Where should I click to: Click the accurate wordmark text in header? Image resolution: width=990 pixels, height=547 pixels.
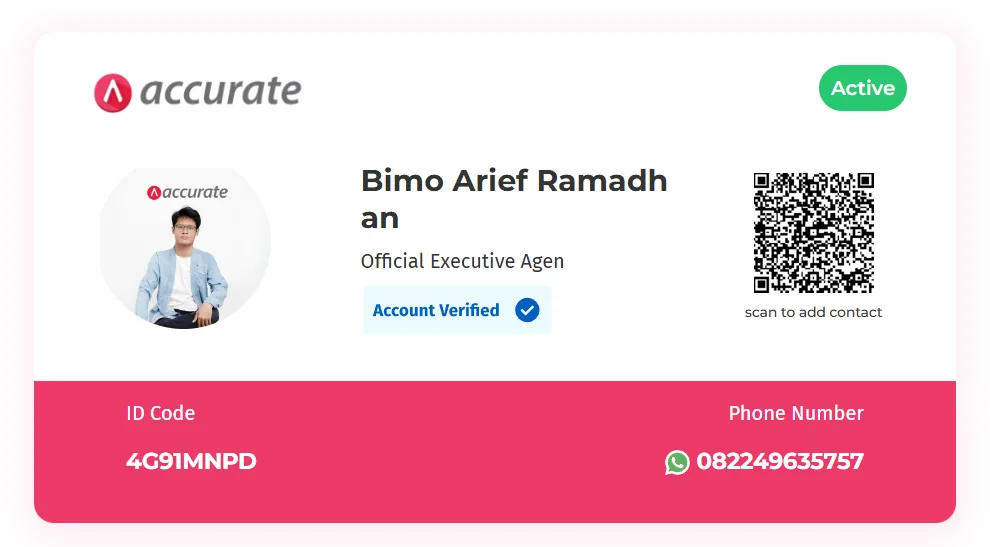click(220, 90)
